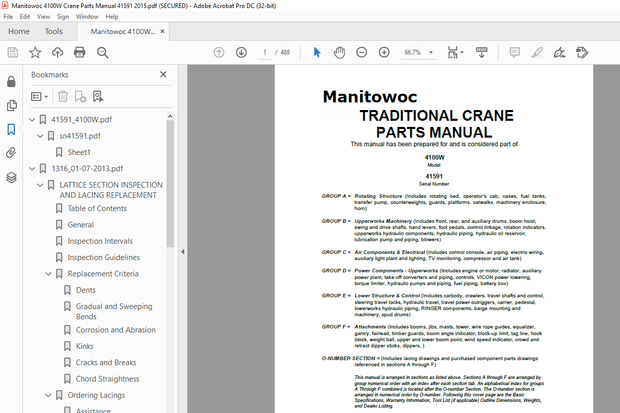Open the File menu
620x413 pixels.
point(8,17)
